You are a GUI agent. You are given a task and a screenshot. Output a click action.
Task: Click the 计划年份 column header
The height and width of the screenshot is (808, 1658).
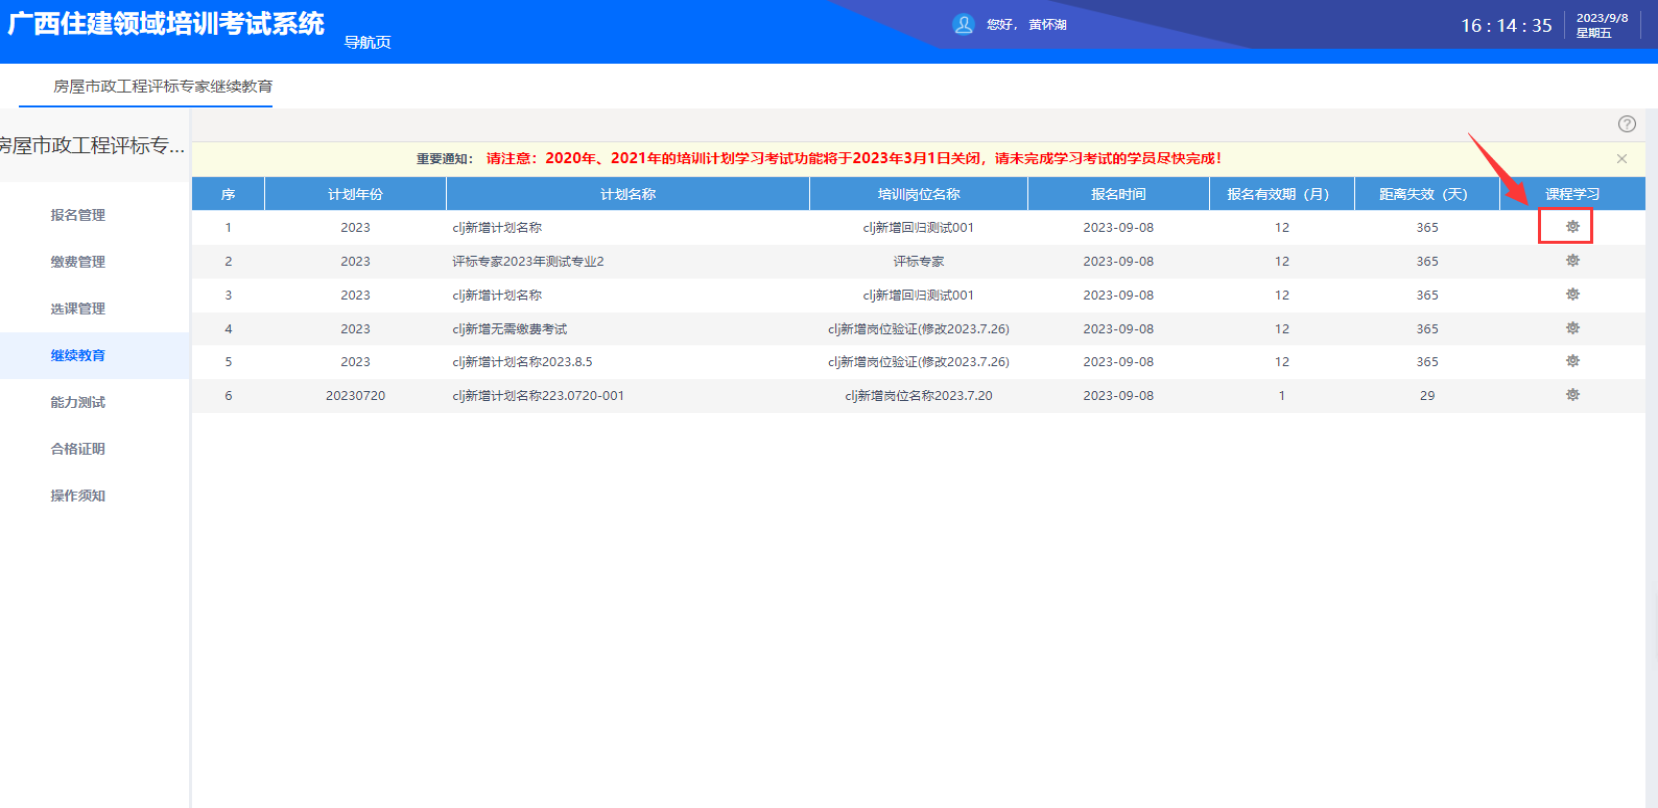[355, 194]
